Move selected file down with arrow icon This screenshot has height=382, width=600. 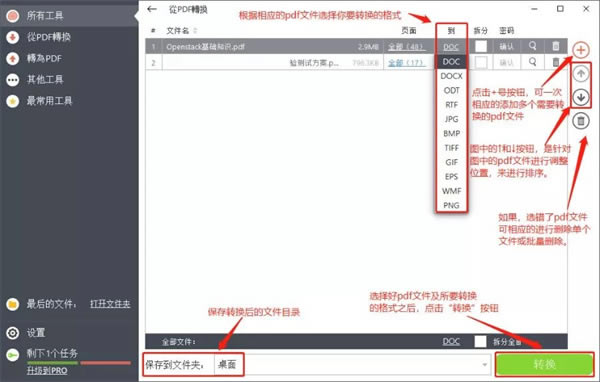coord(580,97)
